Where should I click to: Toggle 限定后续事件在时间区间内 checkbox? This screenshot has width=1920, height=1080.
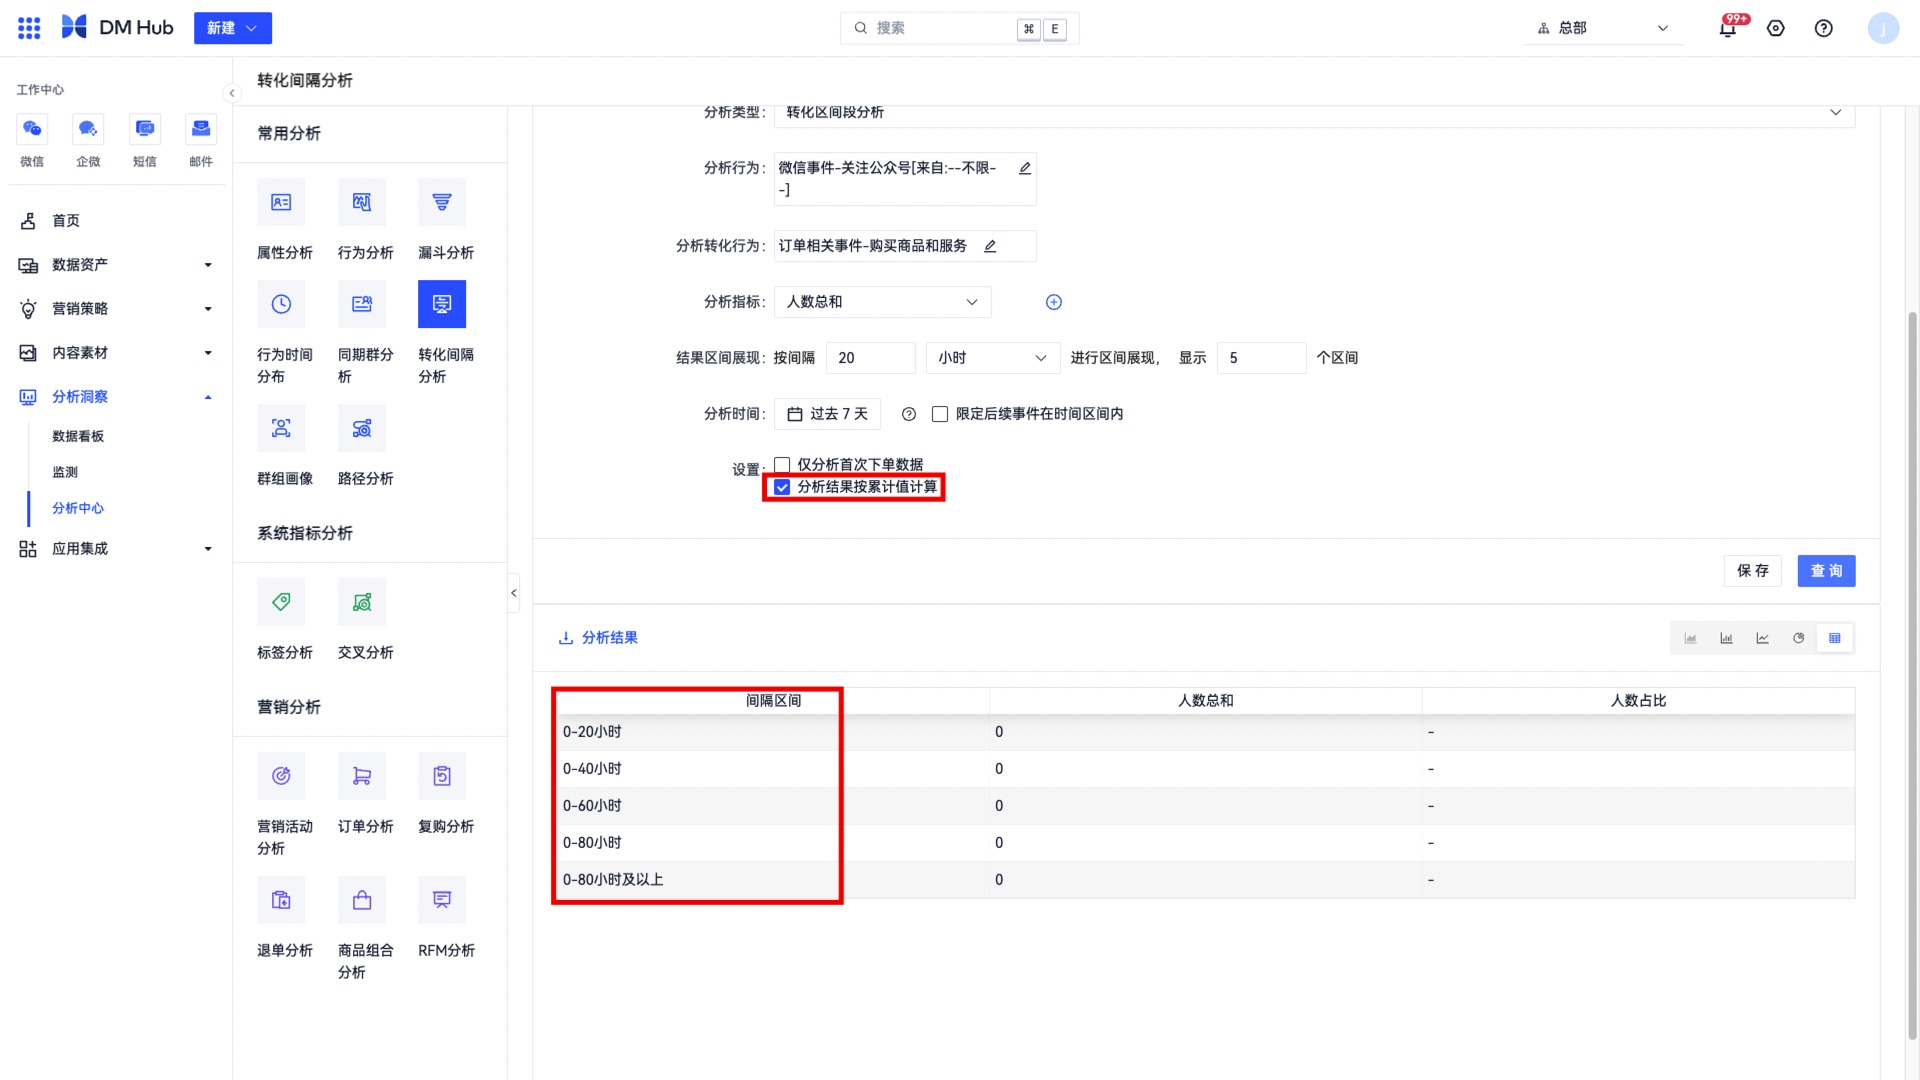939,414
